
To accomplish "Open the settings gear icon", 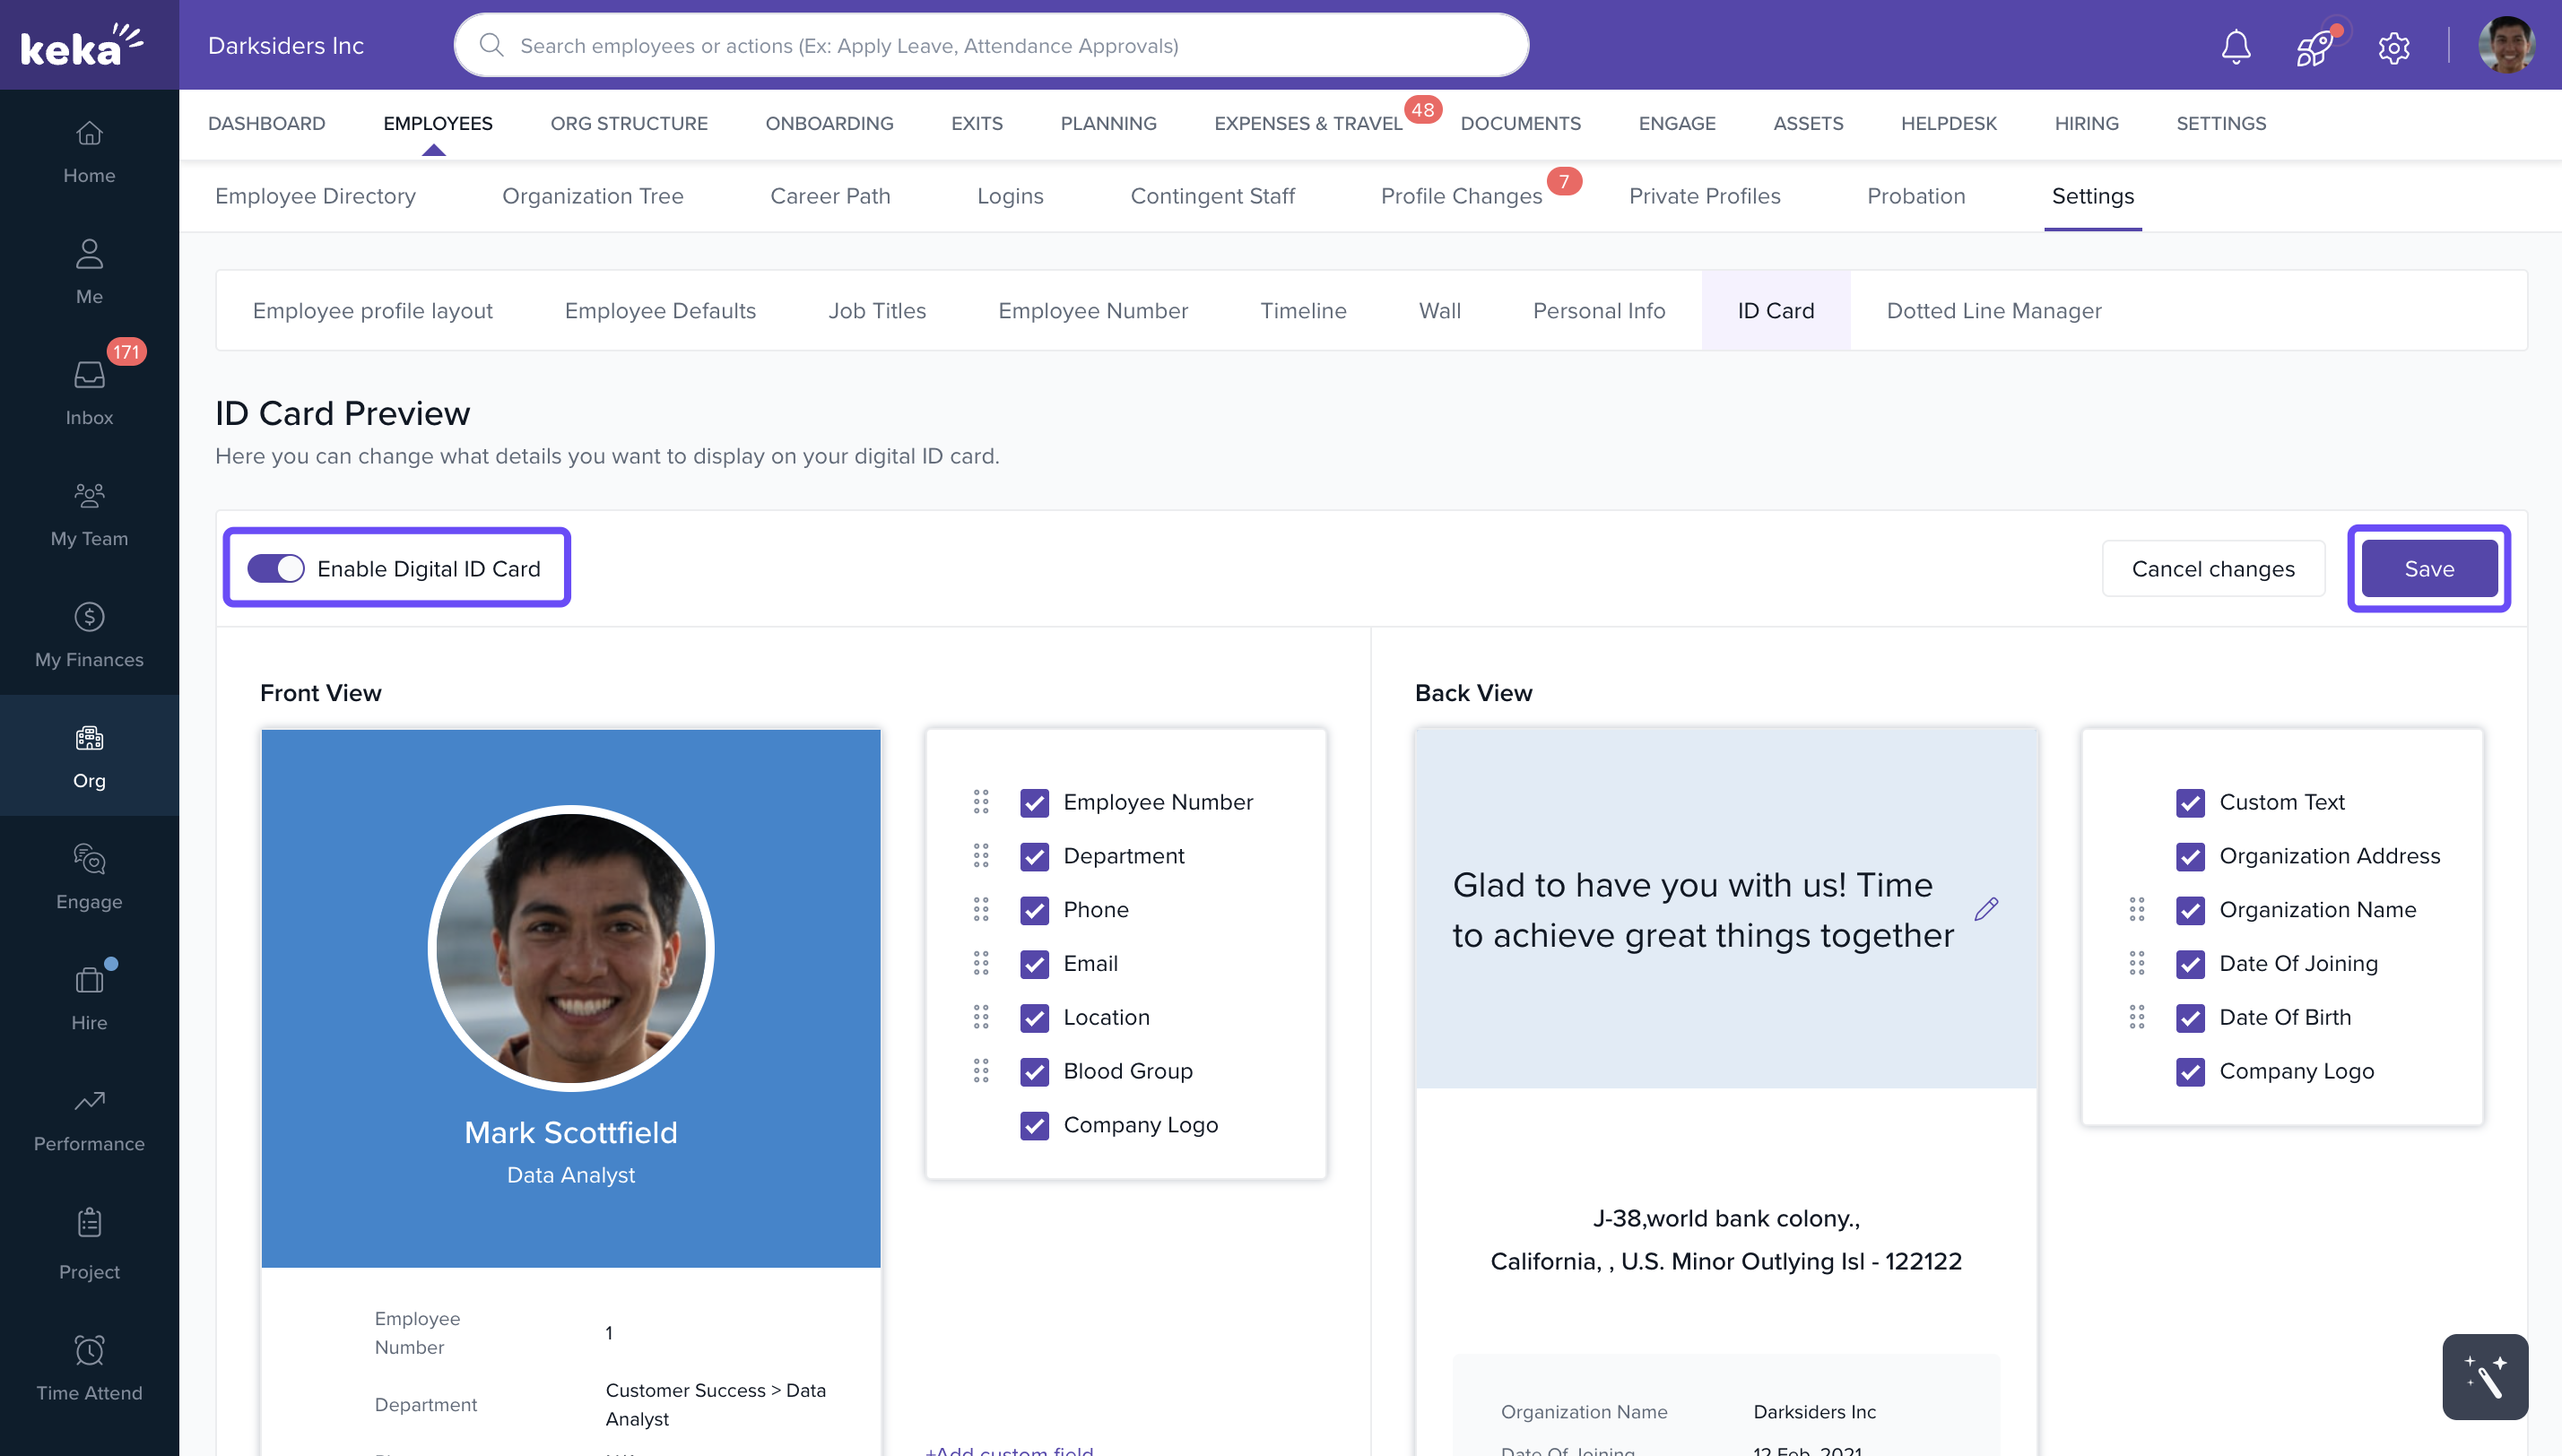I will pos(2393,46).
